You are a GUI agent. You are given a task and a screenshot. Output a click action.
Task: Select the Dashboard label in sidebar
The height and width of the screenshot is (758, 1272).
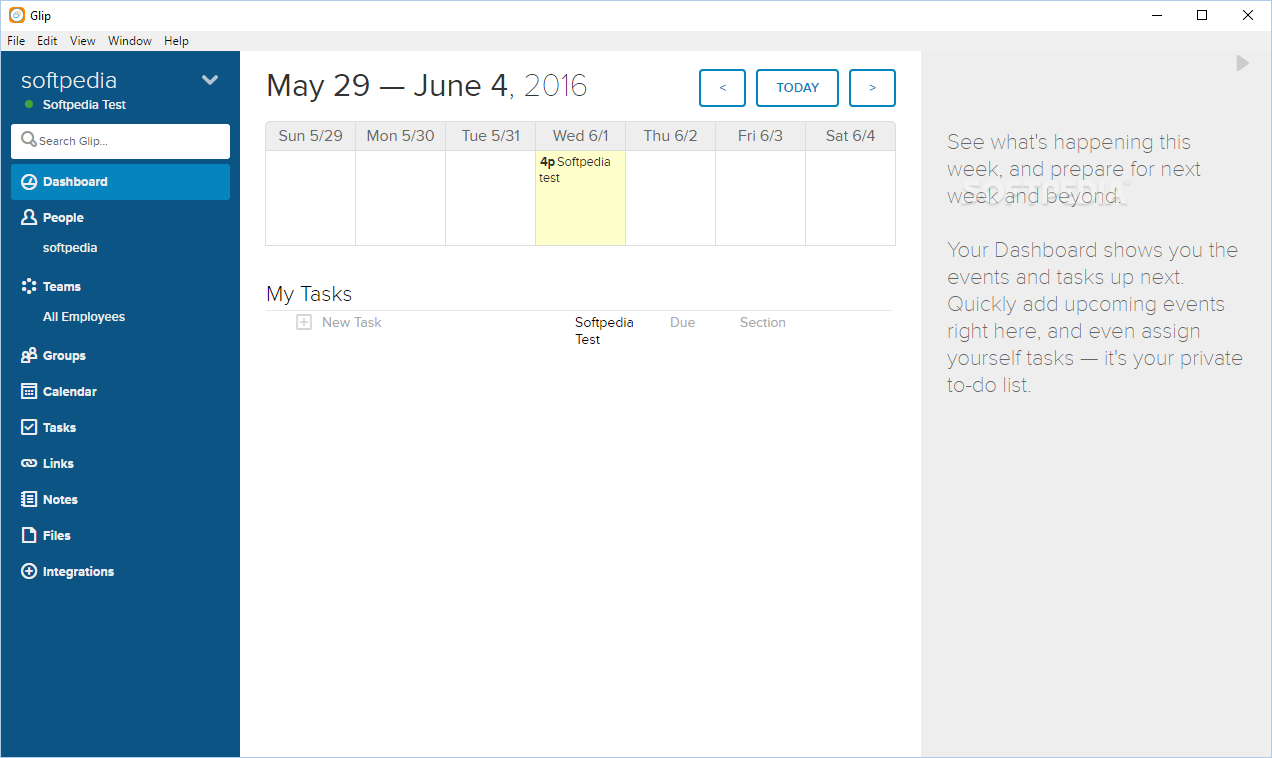75,182
